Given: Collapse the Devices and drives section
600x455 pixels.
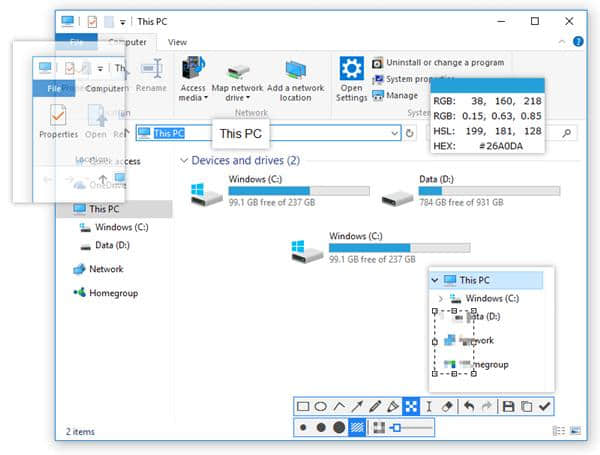Looking at the screenshot, I should 183,160.
